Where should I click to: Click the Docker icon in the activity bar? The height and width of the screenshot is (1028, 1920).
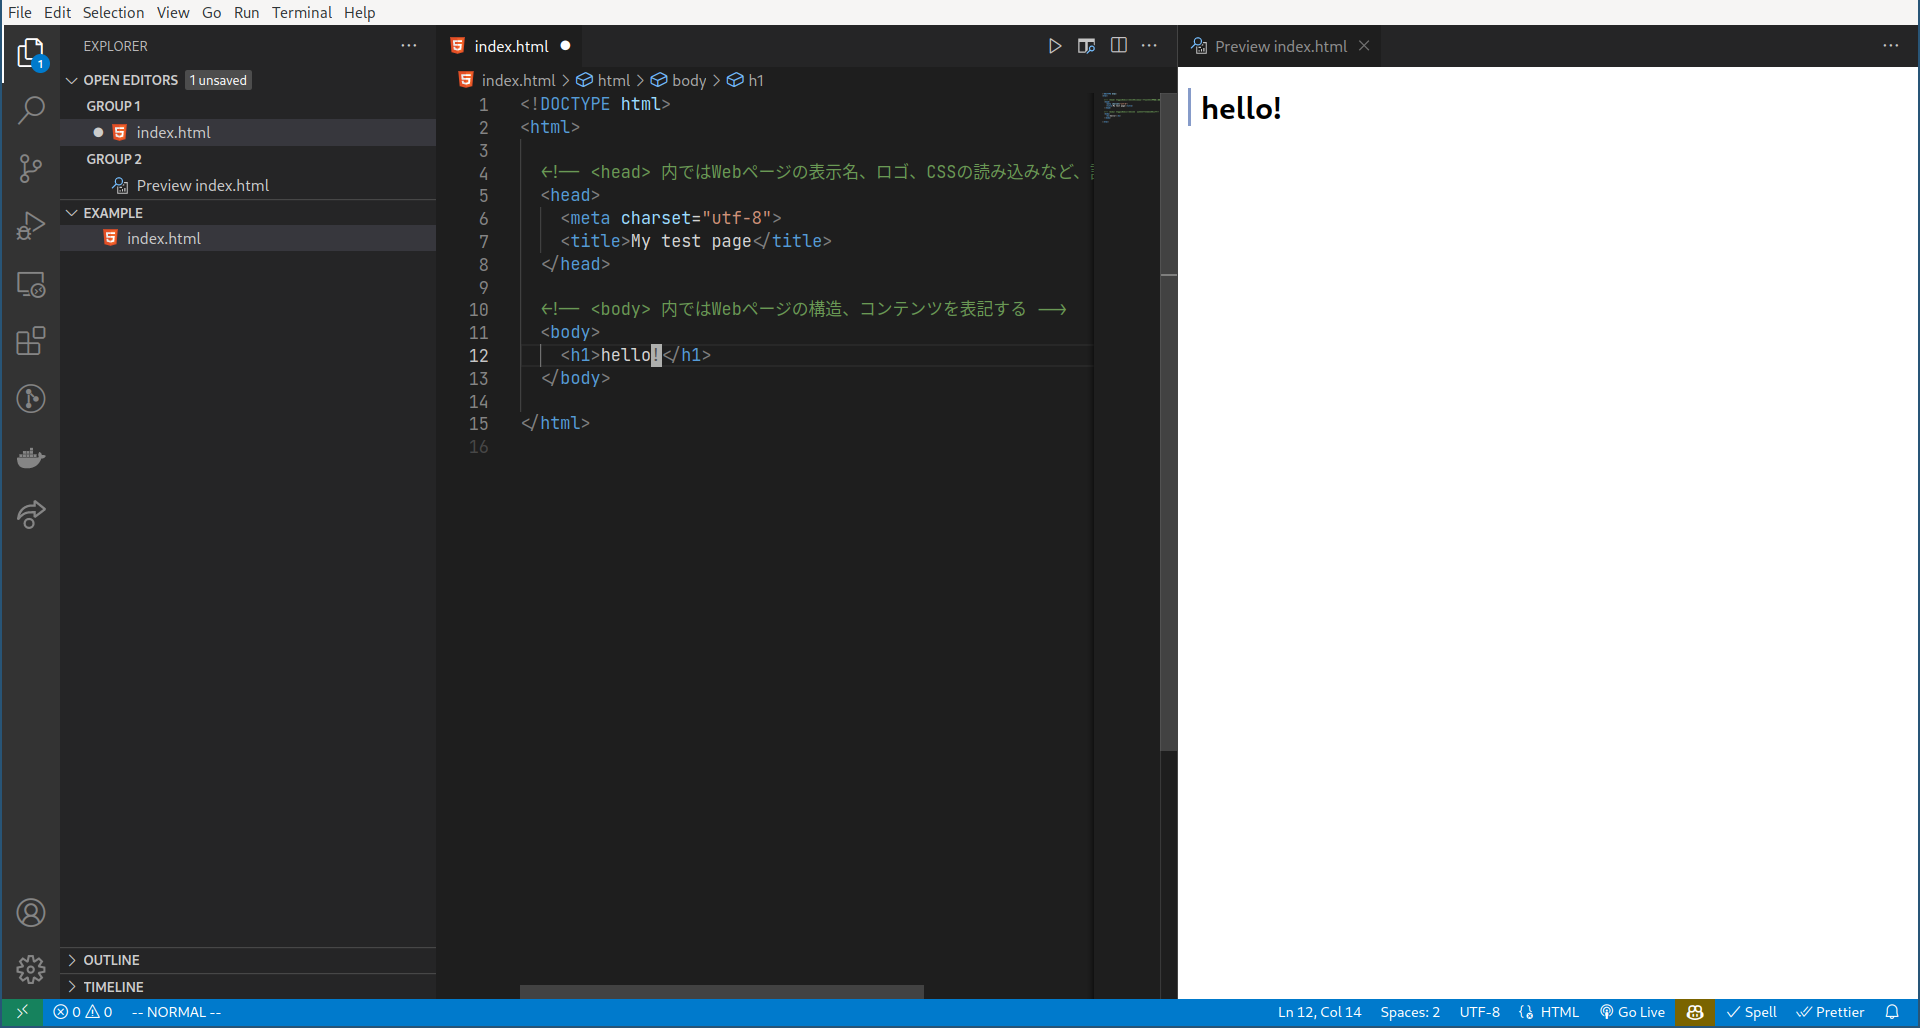31,457
